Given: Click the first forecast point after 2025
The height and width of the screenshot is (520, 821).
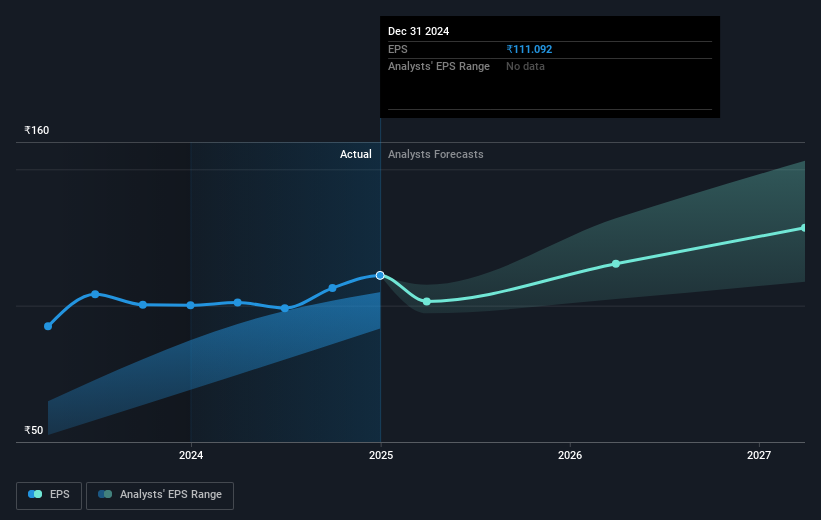Looking at the screenshot, I should coord(427,302).
